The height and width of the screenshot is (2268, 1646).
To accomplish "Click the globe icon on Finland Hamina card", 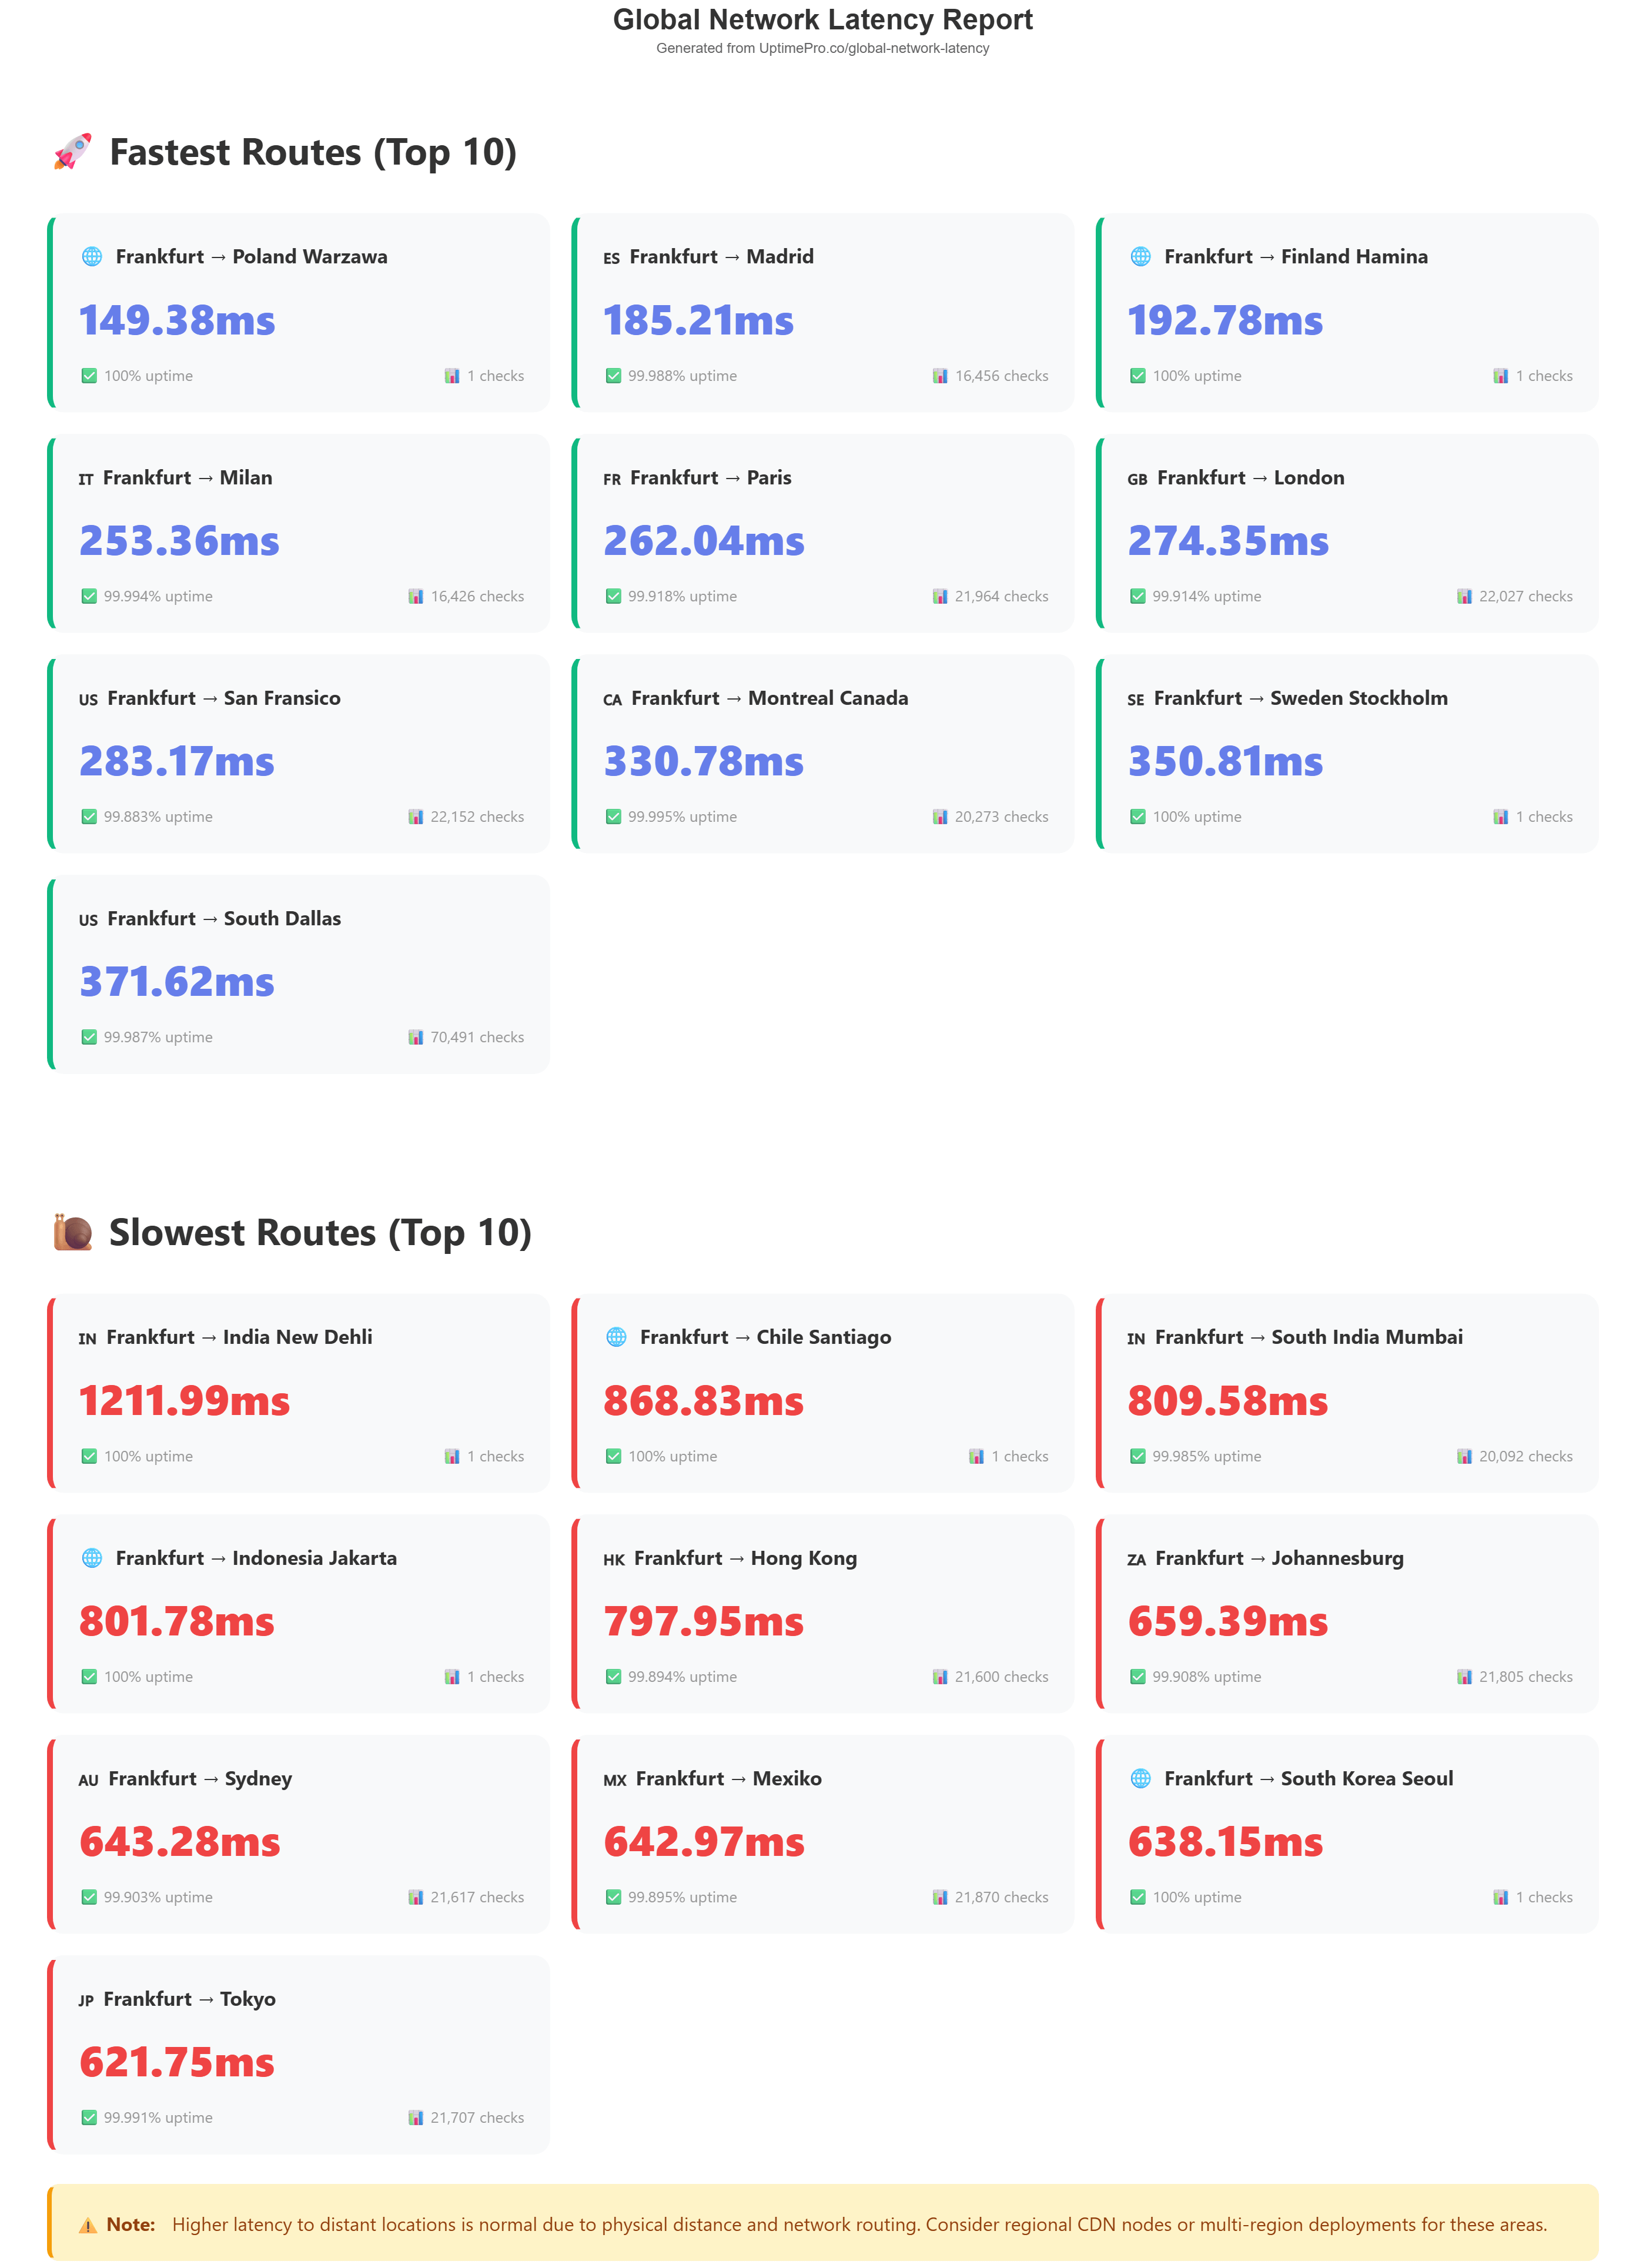I will (x=1140, y=257).
